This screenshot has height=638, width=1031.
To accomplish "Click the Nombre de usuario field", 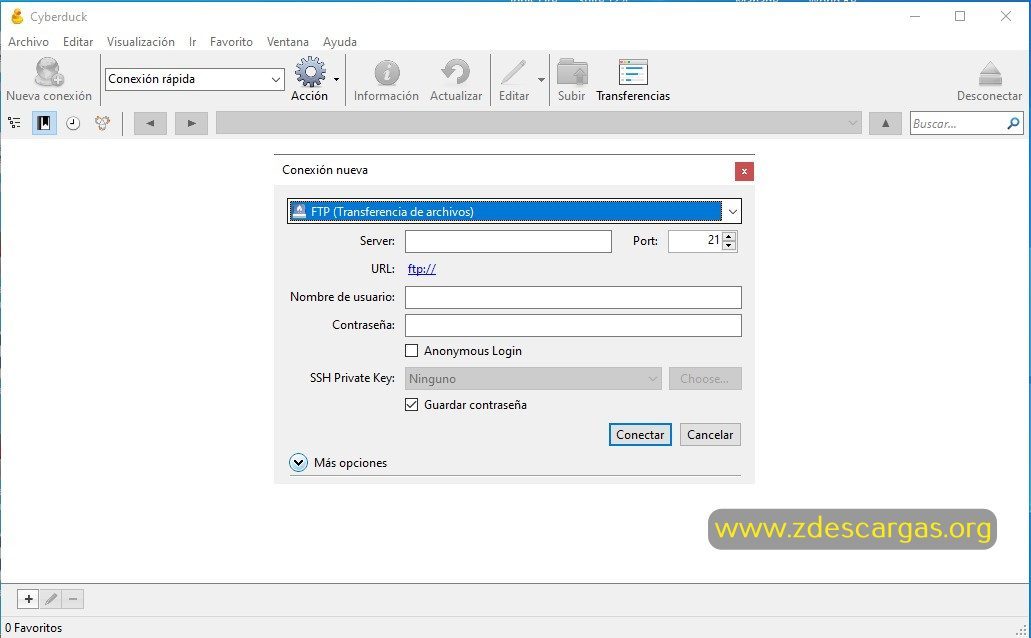I will [573, 297].
